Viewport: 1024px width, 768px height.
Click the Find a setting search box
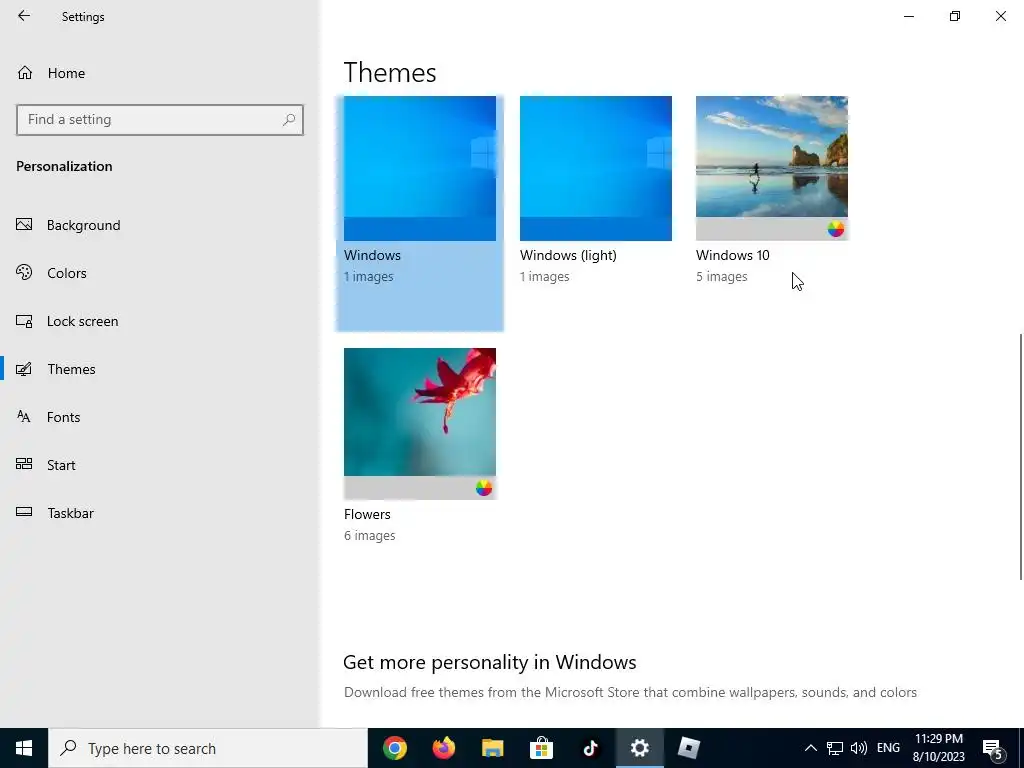[x=160, y=120]
